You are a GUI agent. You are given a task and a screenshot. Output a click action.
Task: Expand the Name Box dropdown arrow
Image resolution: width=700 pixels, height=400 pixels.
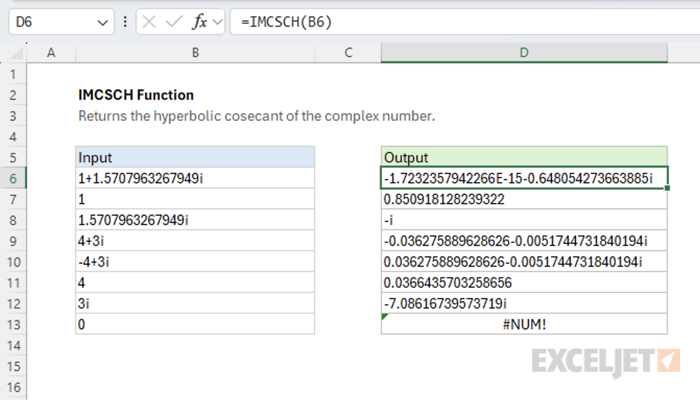[x=103, y=22]
